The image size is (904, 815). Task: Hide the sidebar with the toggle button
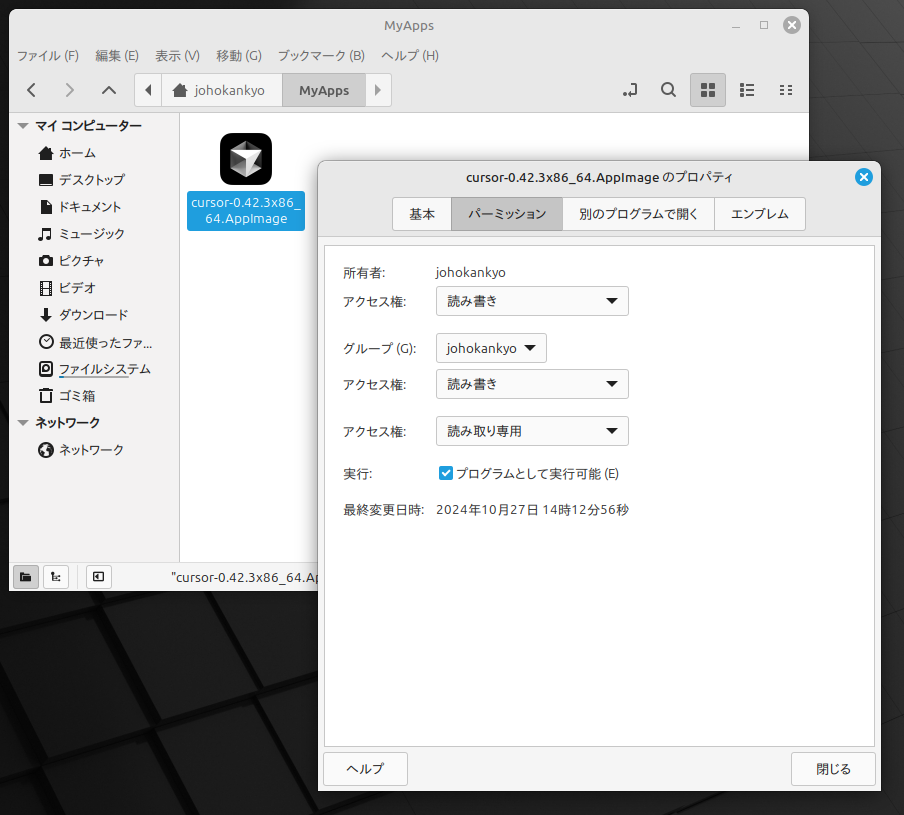click(x=98, y=576)
